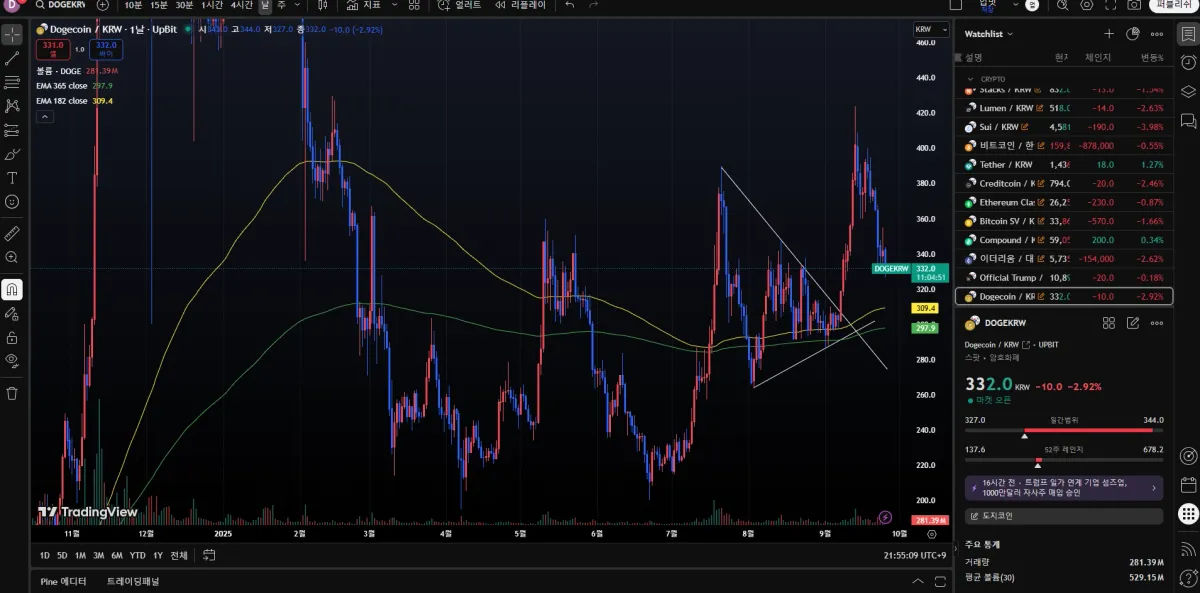Open the watchlist more options menu

[1157, 34]
